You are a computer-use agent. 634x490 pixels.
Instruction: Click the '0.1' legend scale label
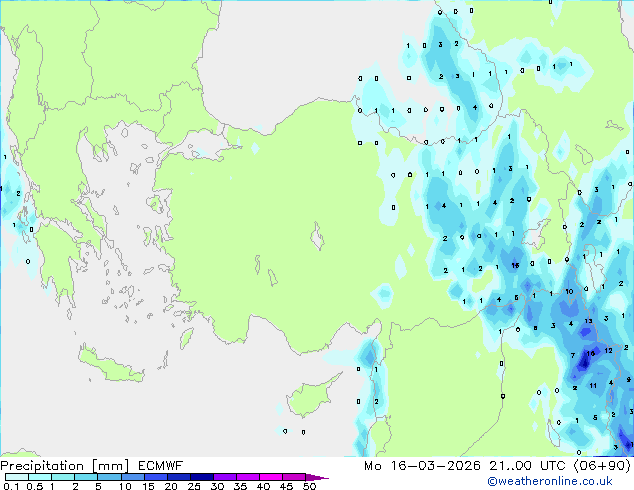click(11, 486)
